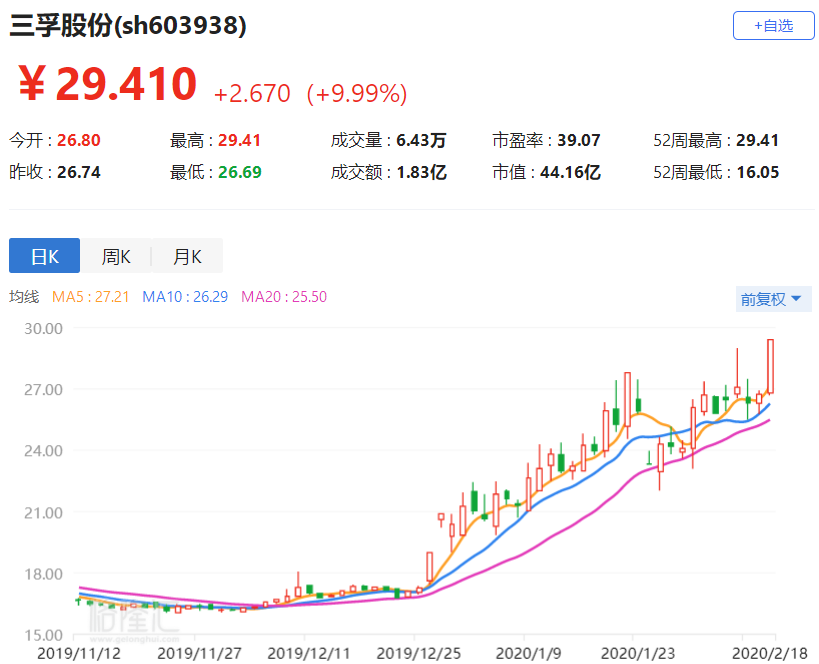819x664 pixels.
Task: Click the 昨收 previous close 26.74
Action: click(x=78, y=172)
